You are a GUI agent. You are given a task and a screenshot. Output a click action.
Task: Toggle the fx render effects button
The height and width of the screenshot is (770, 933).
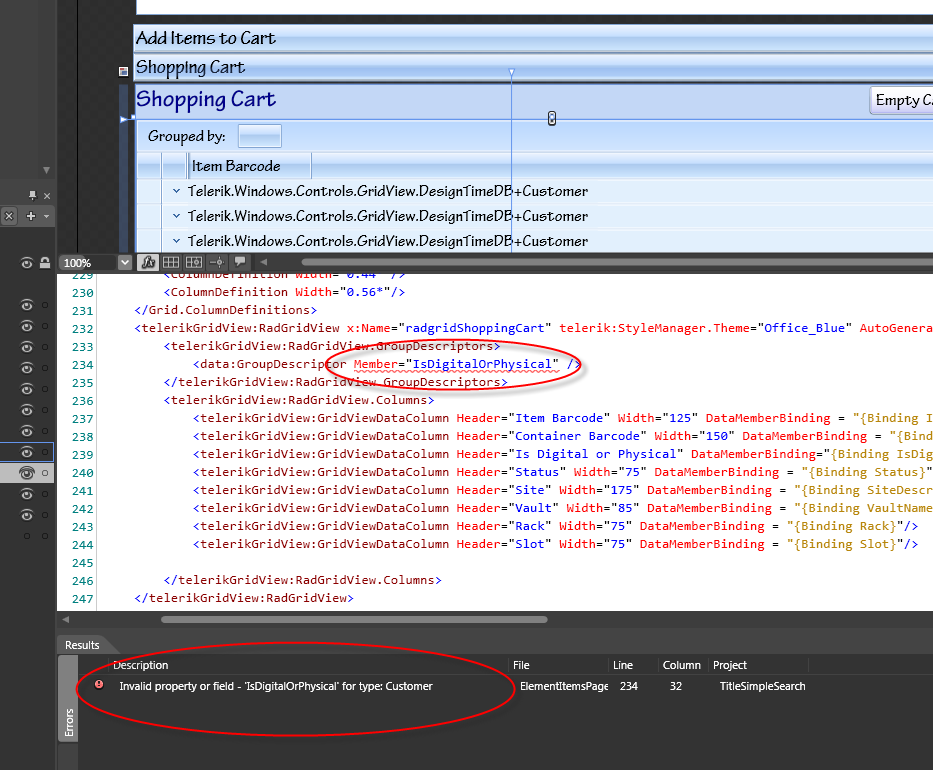(x=148, y=262)
